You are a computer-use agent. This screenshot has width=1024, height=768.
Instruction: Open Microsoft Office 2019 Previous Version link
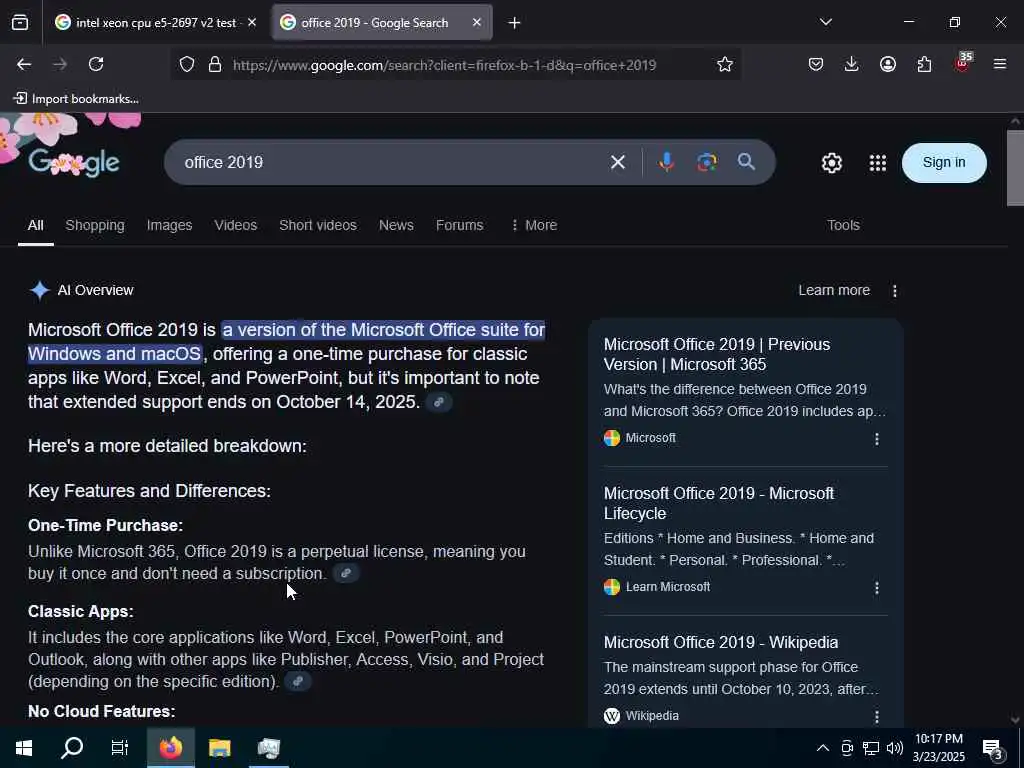pos(716,354)
